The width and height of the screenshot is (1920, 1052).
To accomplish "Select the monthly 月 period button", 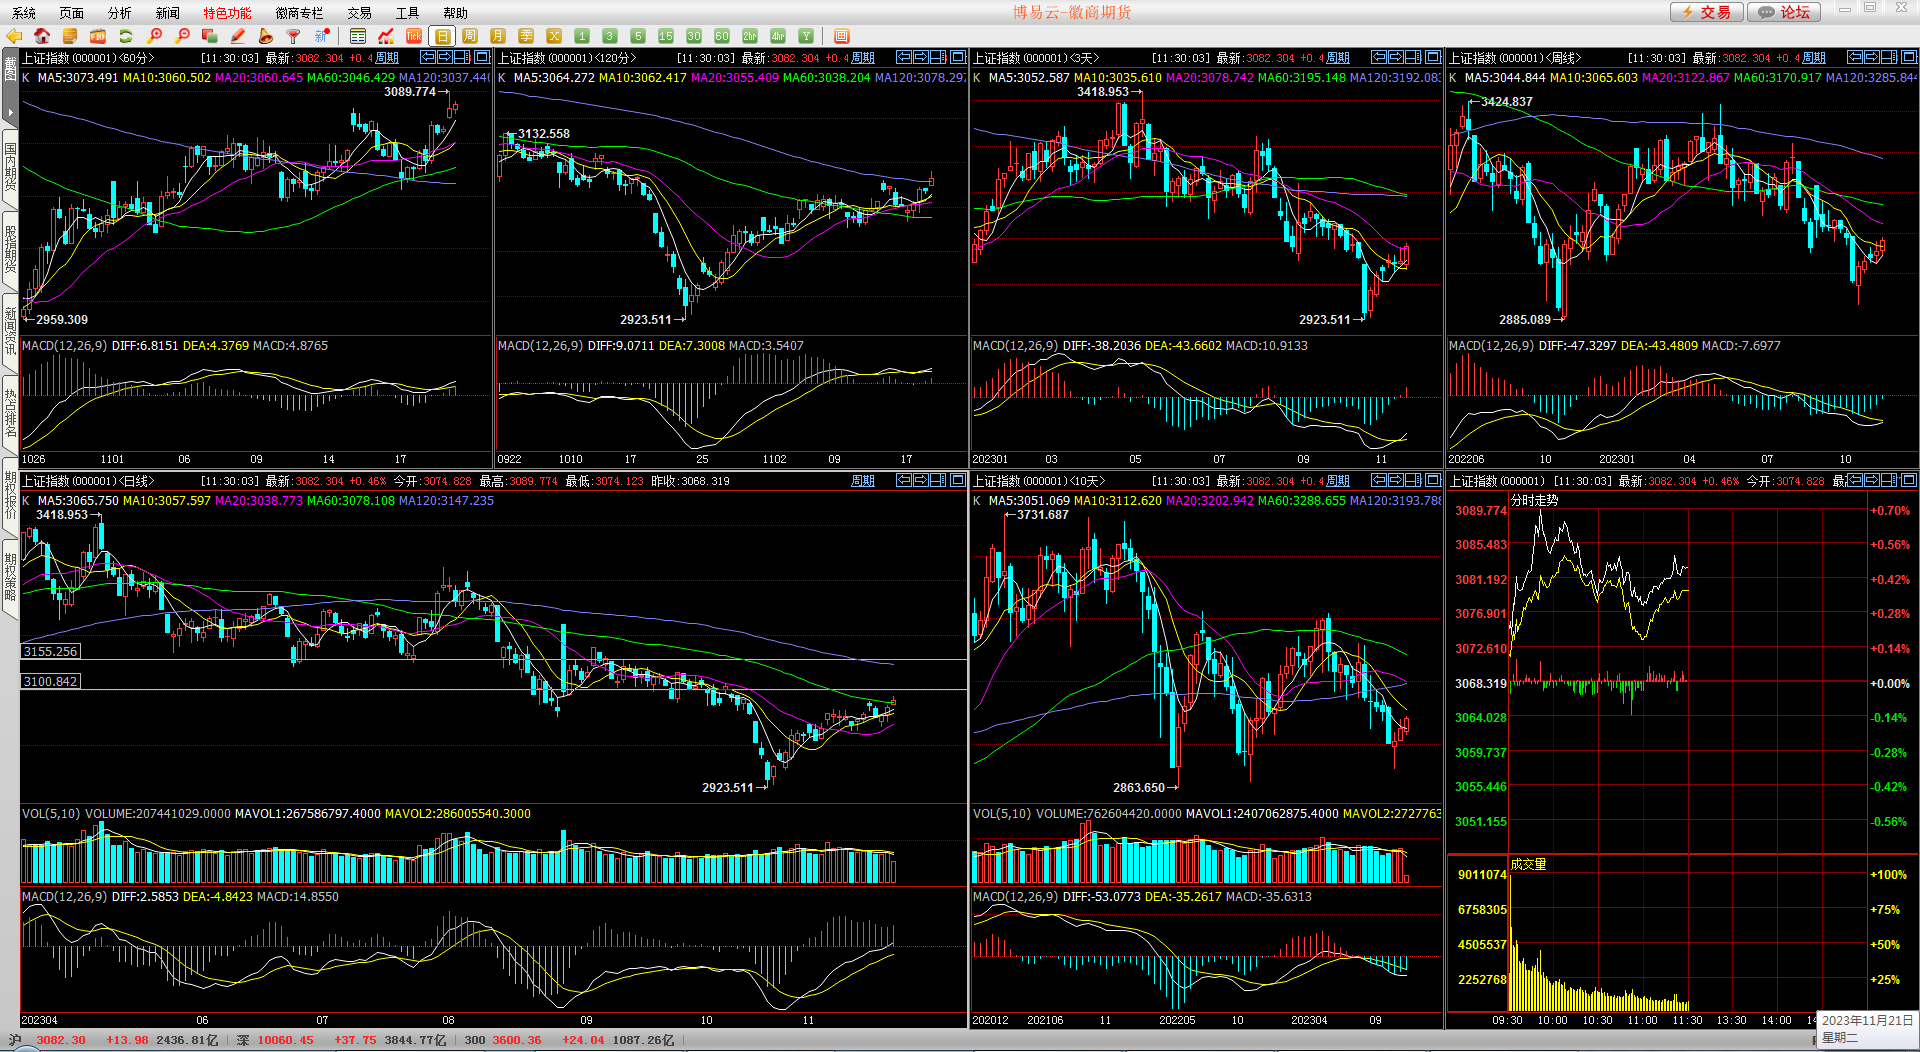I will click(x=498, y=36).
